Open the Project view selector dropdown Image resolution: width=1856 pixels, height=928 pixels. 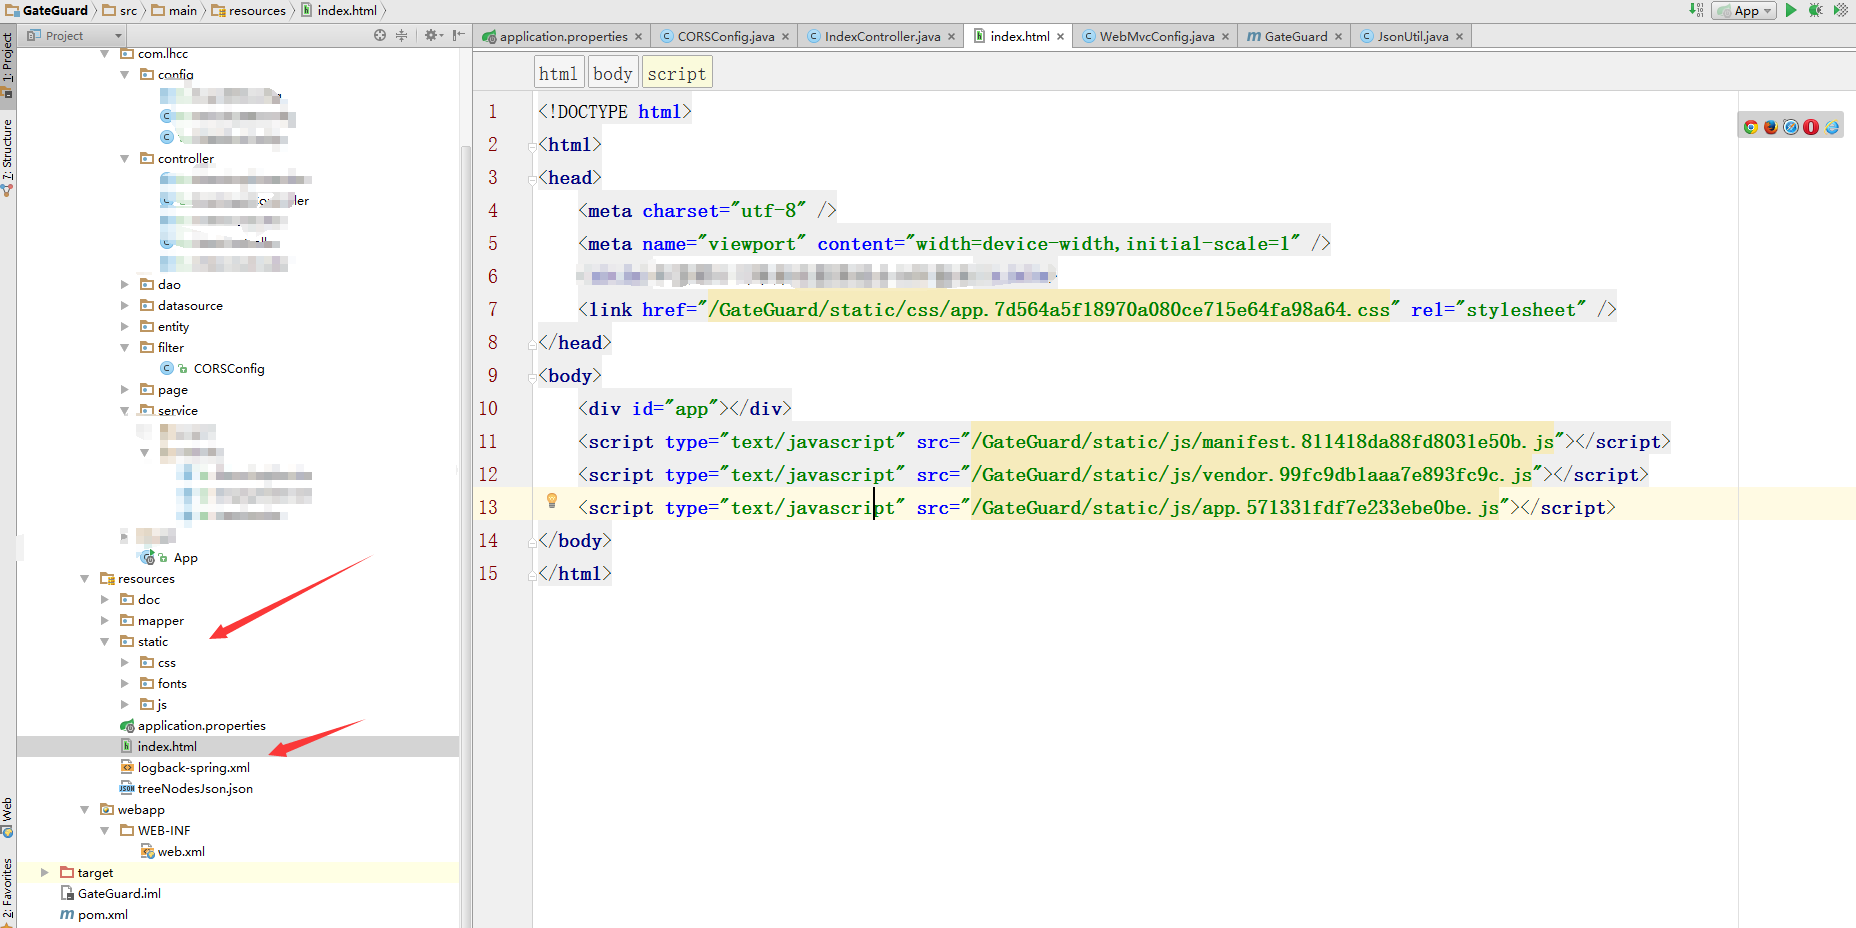tap(74, 36)
